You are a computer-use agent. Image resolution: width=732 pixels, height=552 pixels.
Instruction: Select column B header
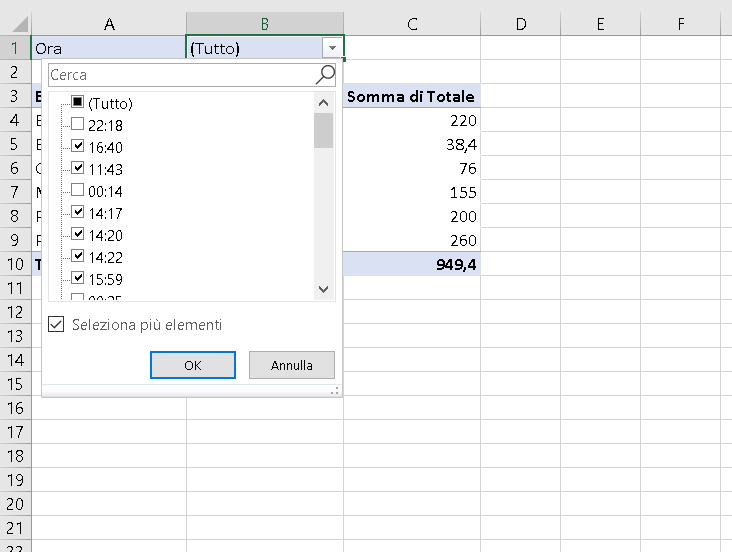[x=265, y=24]
